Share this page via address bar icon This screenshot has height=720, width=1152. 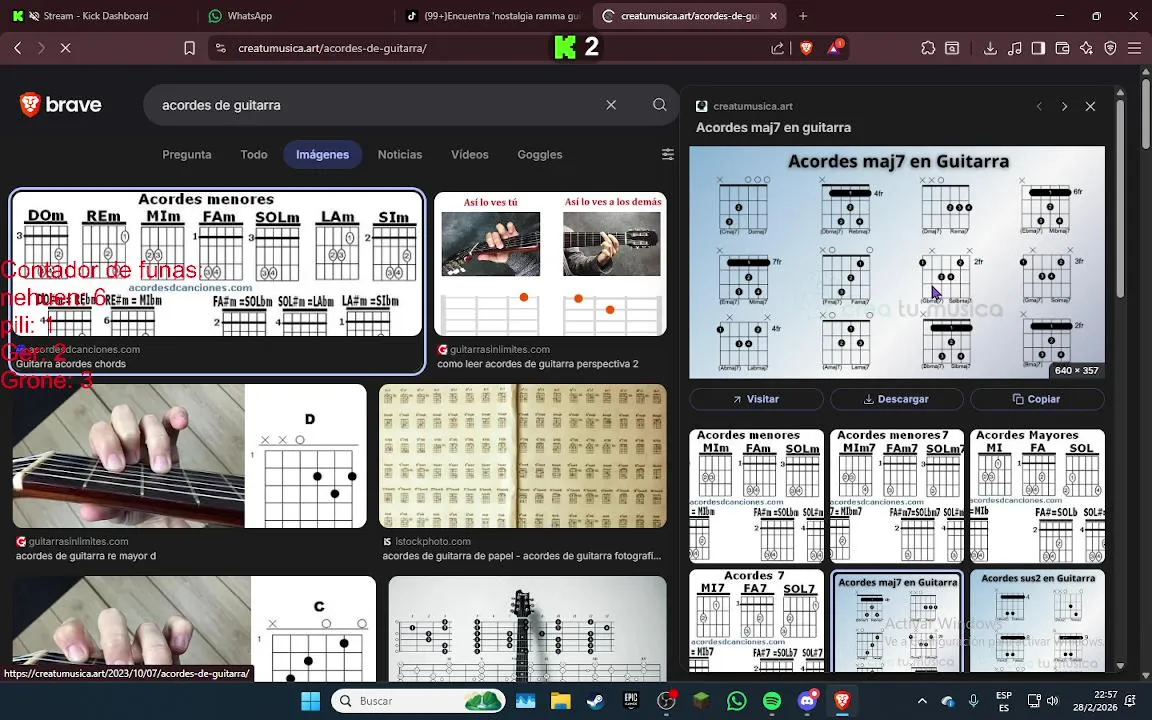point(777,48)
